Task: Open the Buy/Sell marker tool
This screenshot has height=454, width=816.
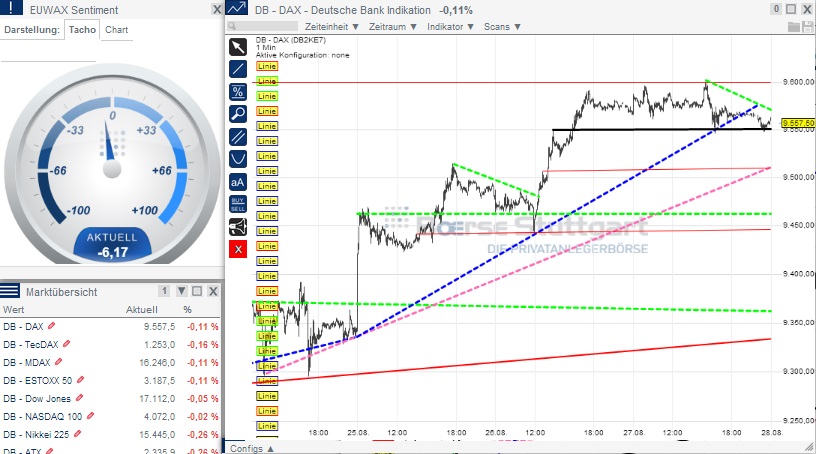Action: pyautogui.click(x=238, y=205)
